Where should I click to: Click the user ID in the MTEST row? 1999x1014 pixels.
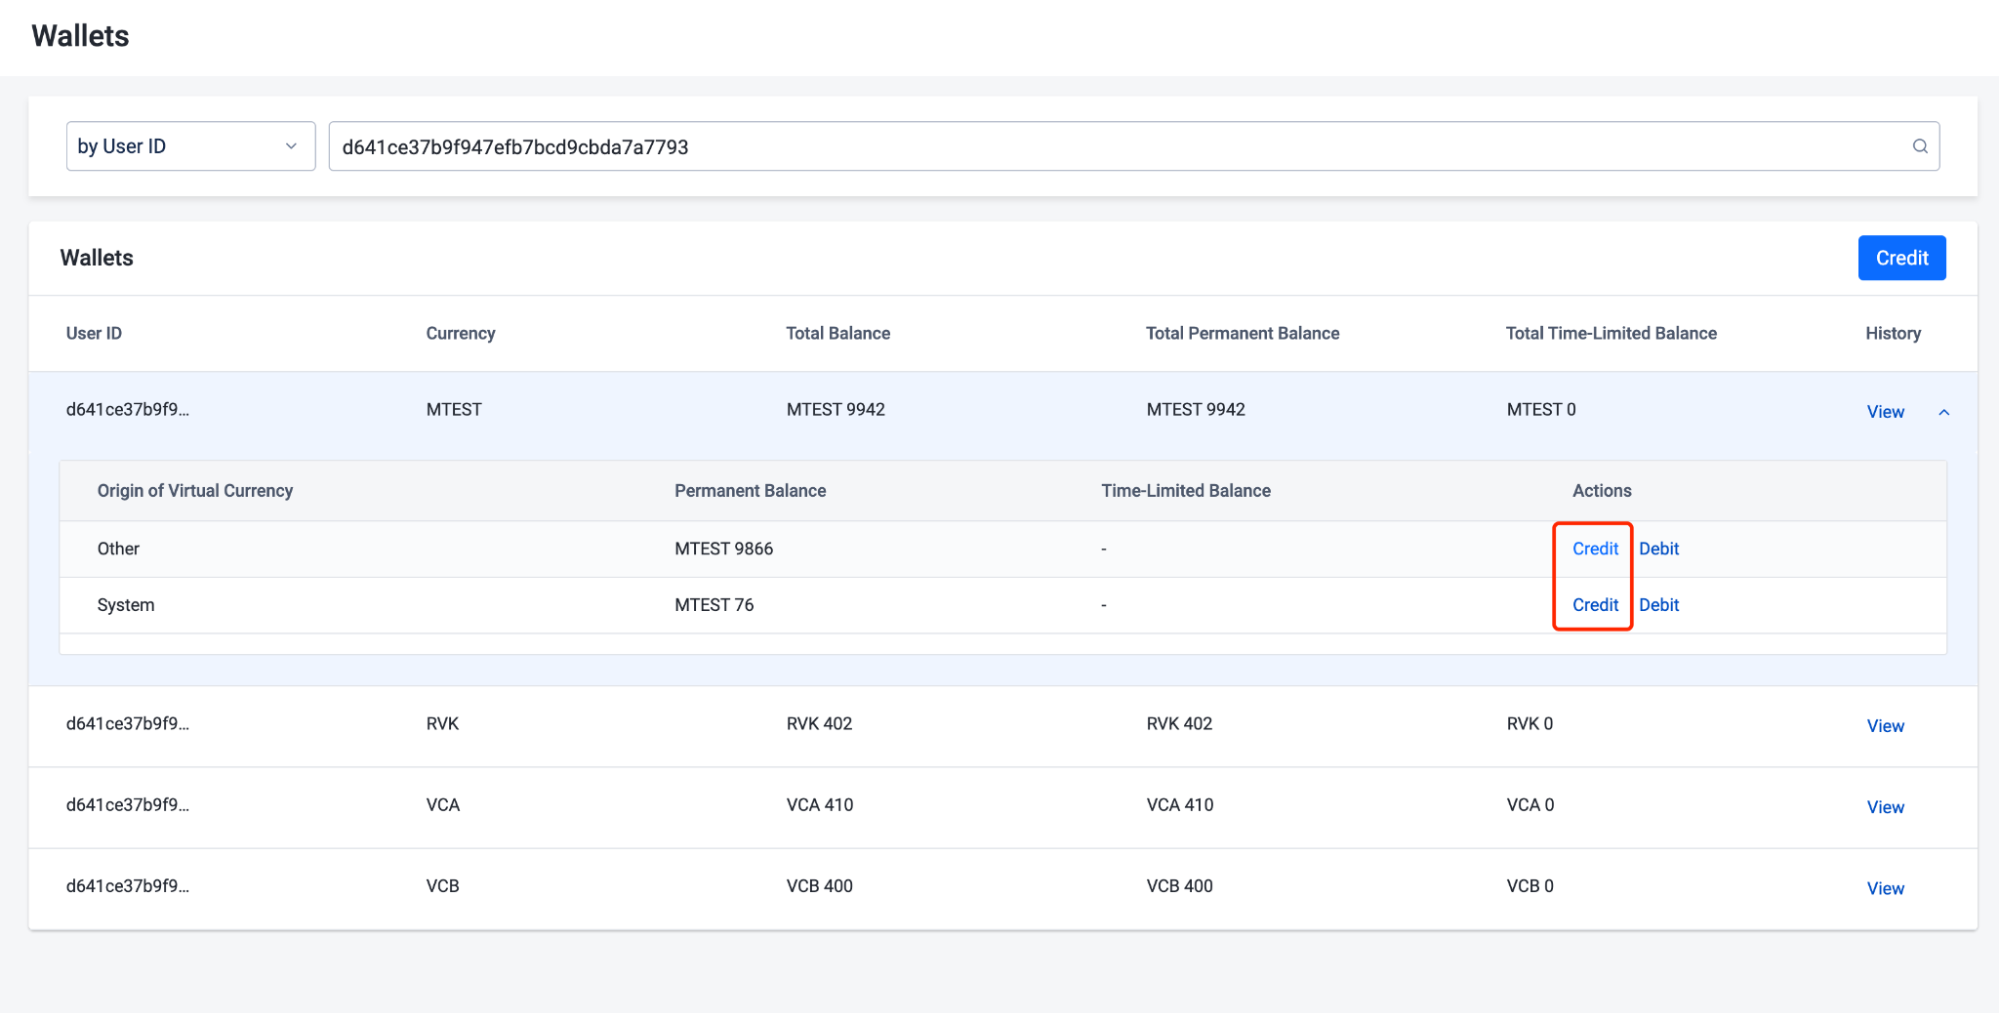(x=127, y=410)
